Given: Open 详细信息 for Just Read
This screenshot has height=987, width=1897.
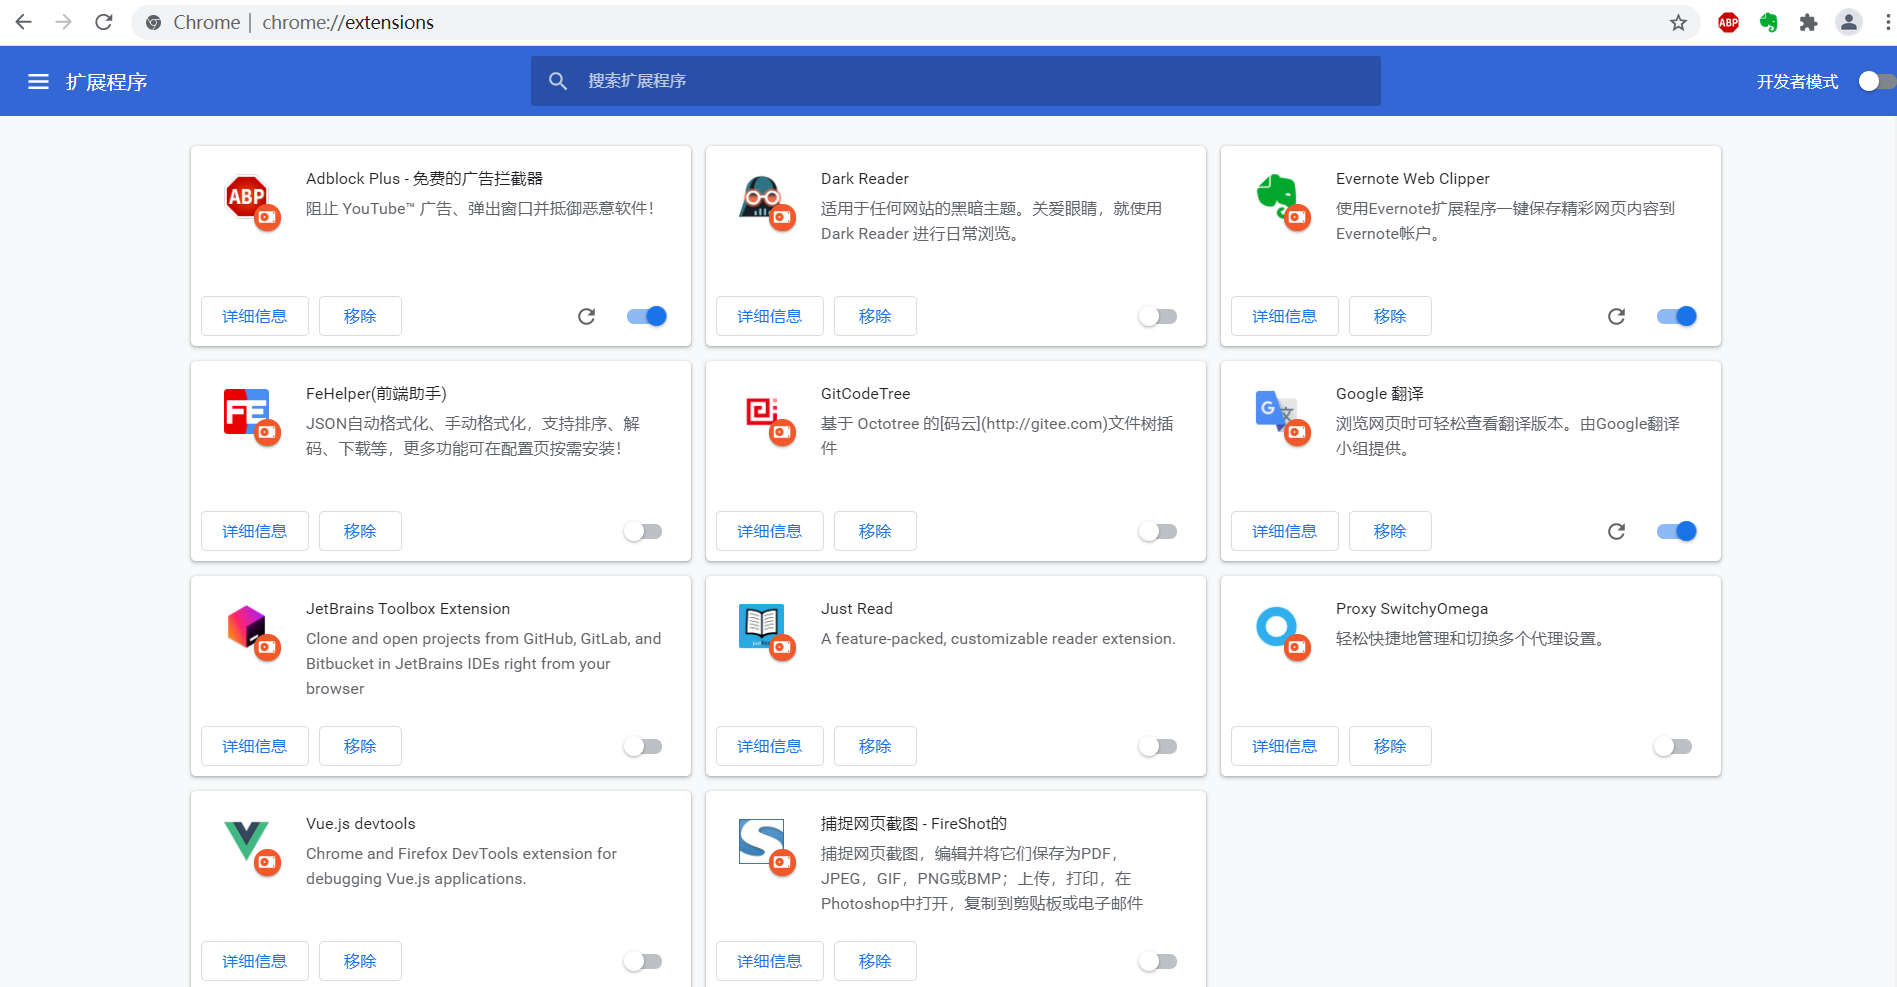Looking at the screenshot, I should (x=770, y=746).
